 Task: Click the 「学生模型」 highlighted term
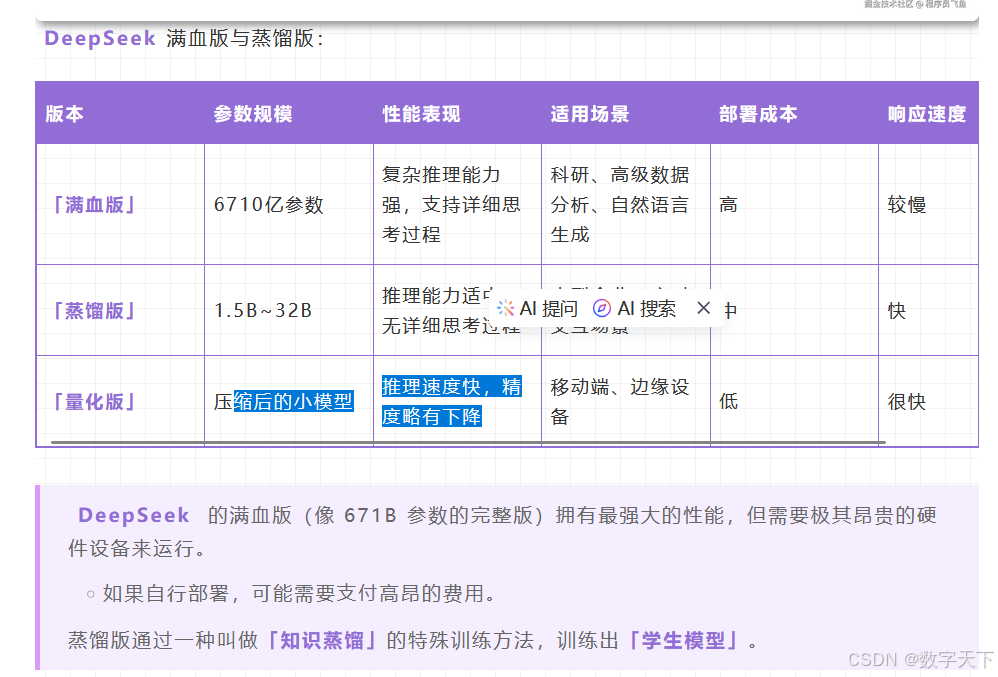tap(684, 640)
